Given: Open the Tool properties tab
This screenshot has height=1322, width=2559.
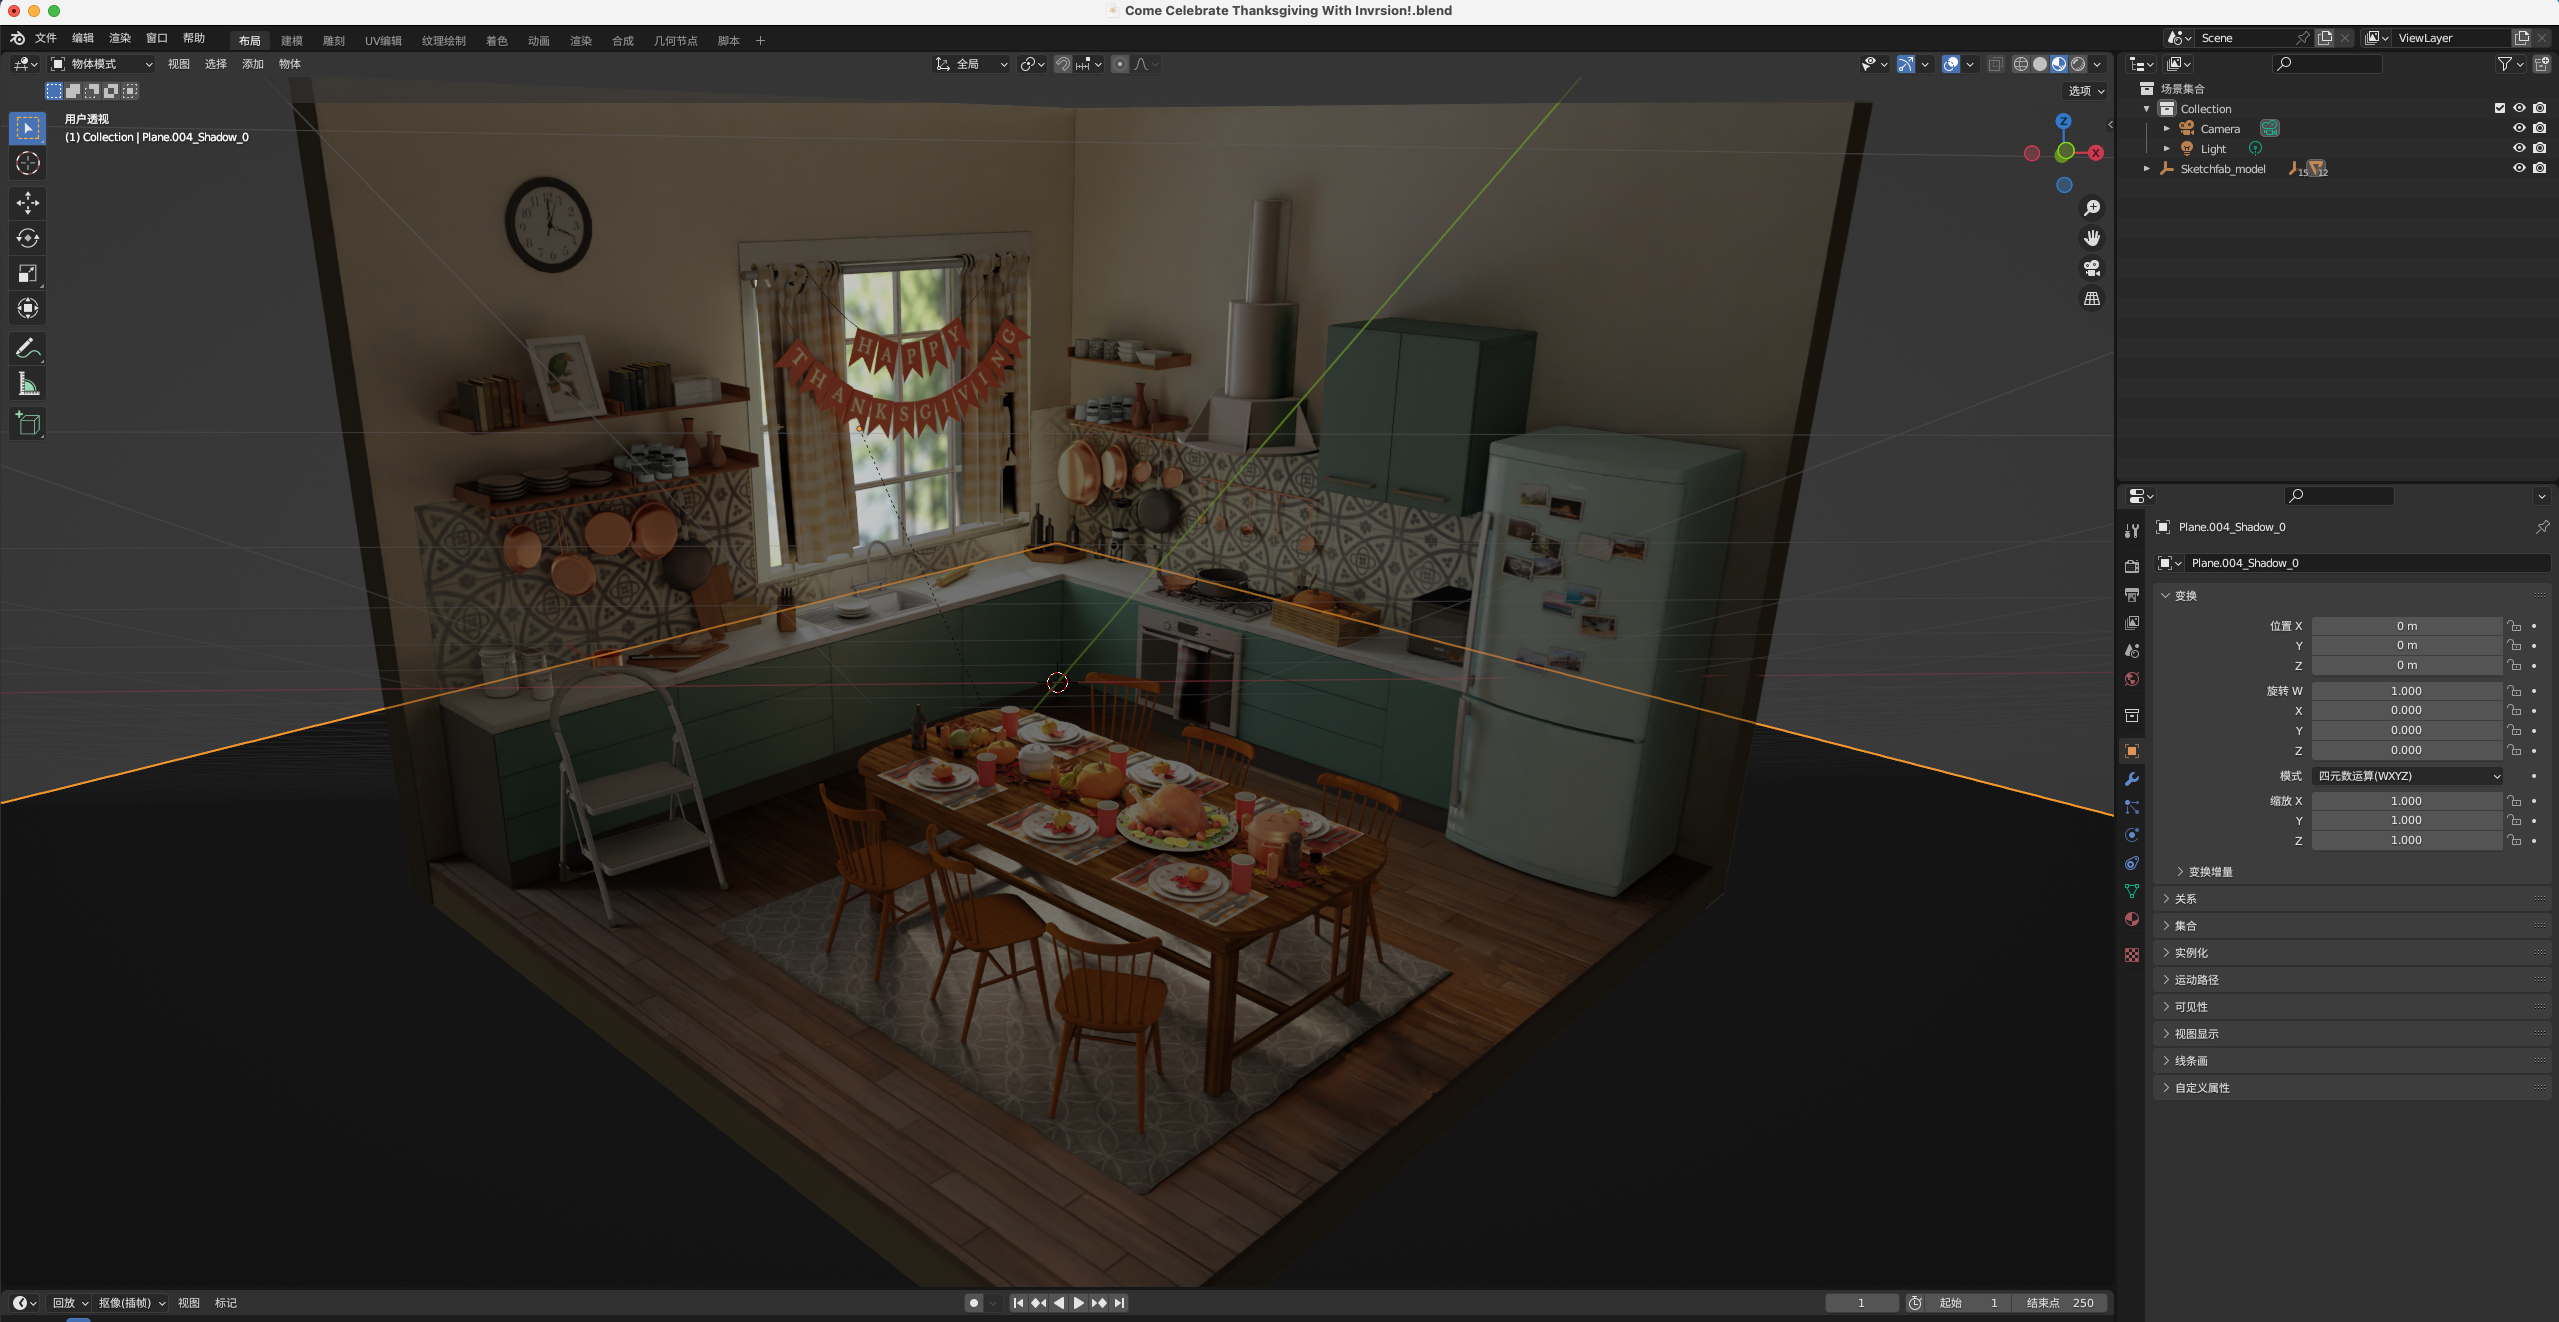Looking at the screenshot, I should 2132,530.
